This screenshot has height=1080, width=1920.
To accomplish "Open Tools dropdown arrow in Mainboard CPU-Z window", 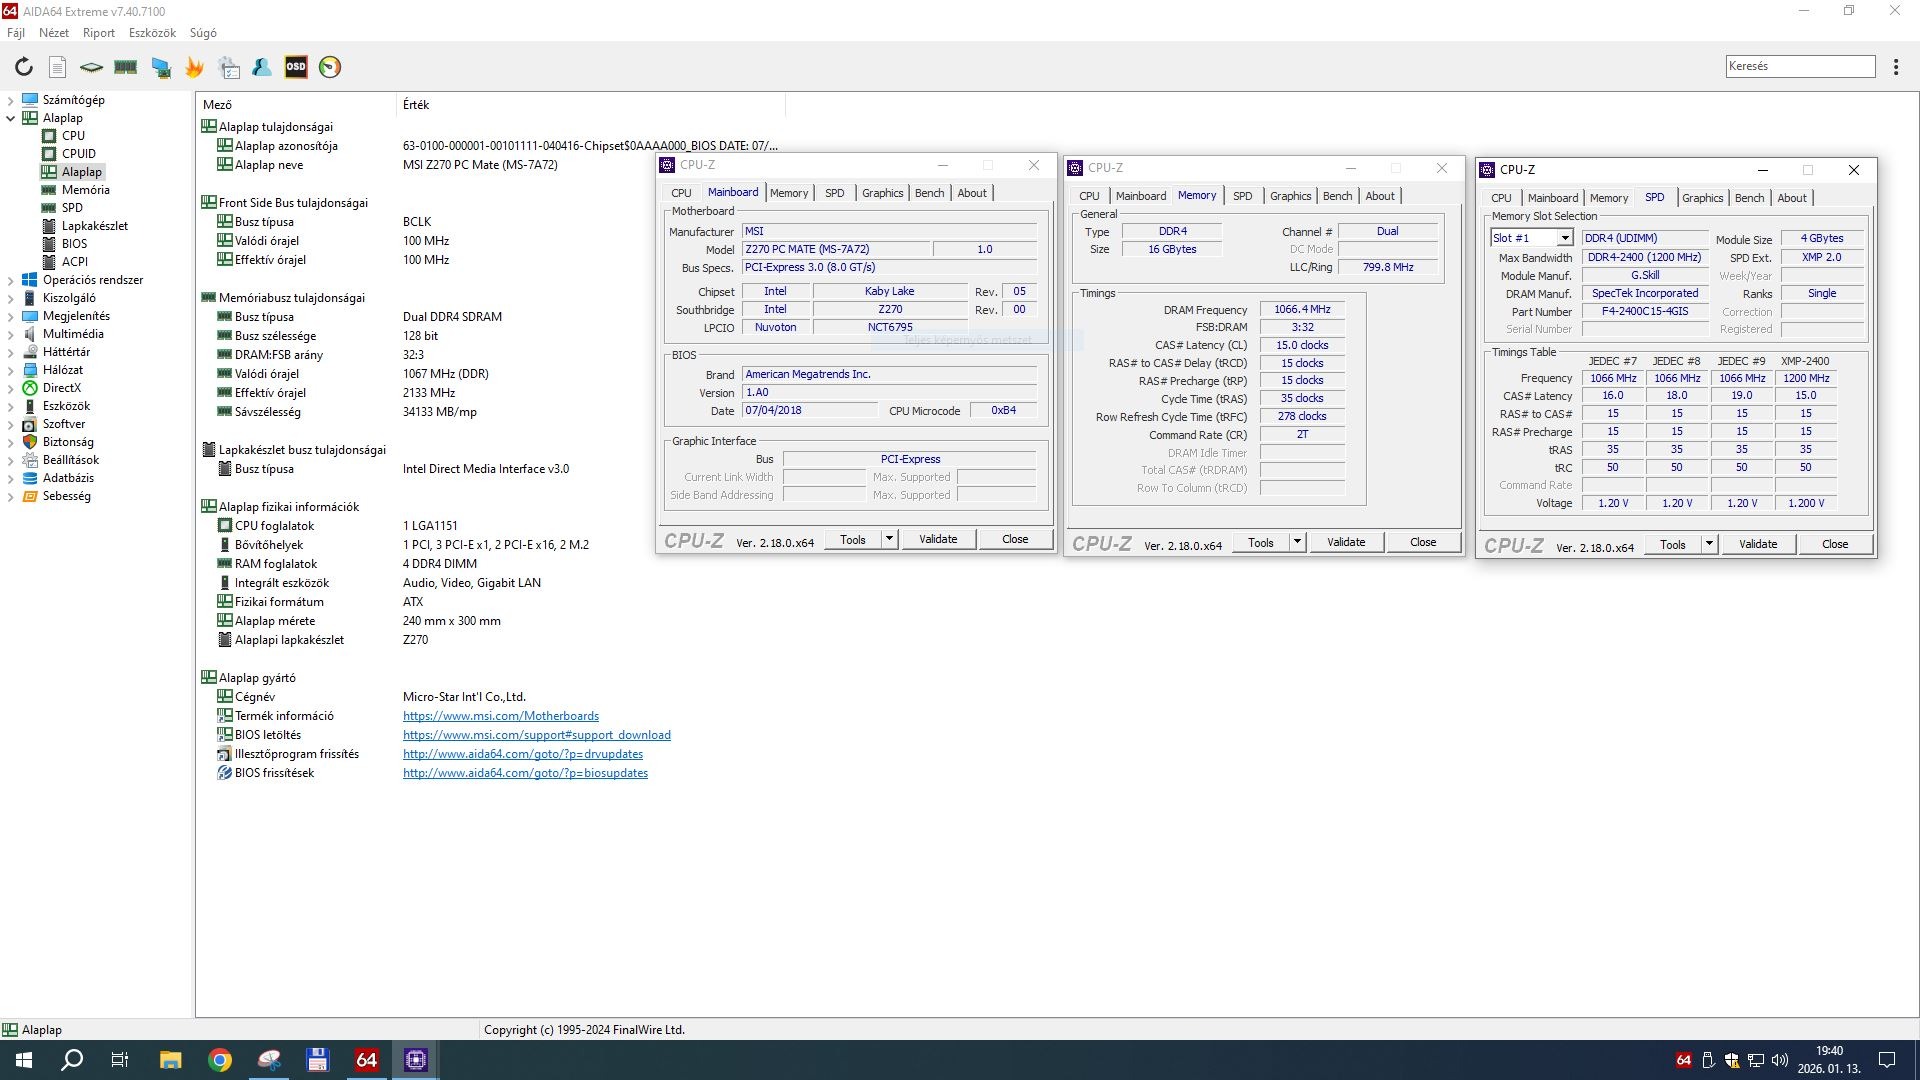I will pos(888,539).
